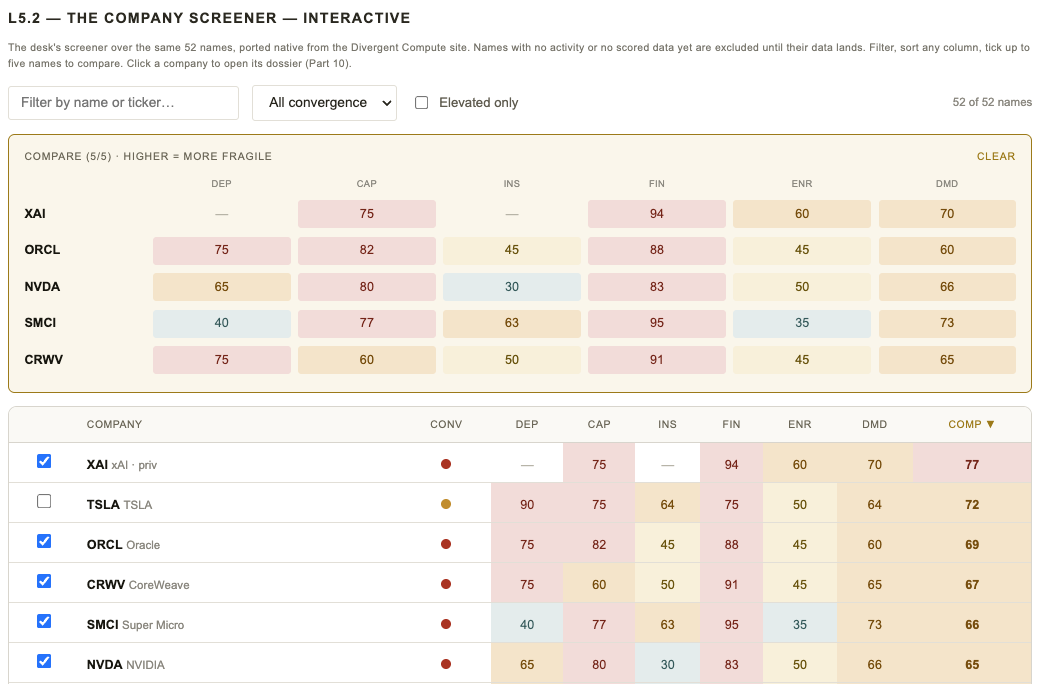The width and height of the screenshot is (1046, 684).
Task: Click the xAI red convergence dot
Action: point(446,464)
